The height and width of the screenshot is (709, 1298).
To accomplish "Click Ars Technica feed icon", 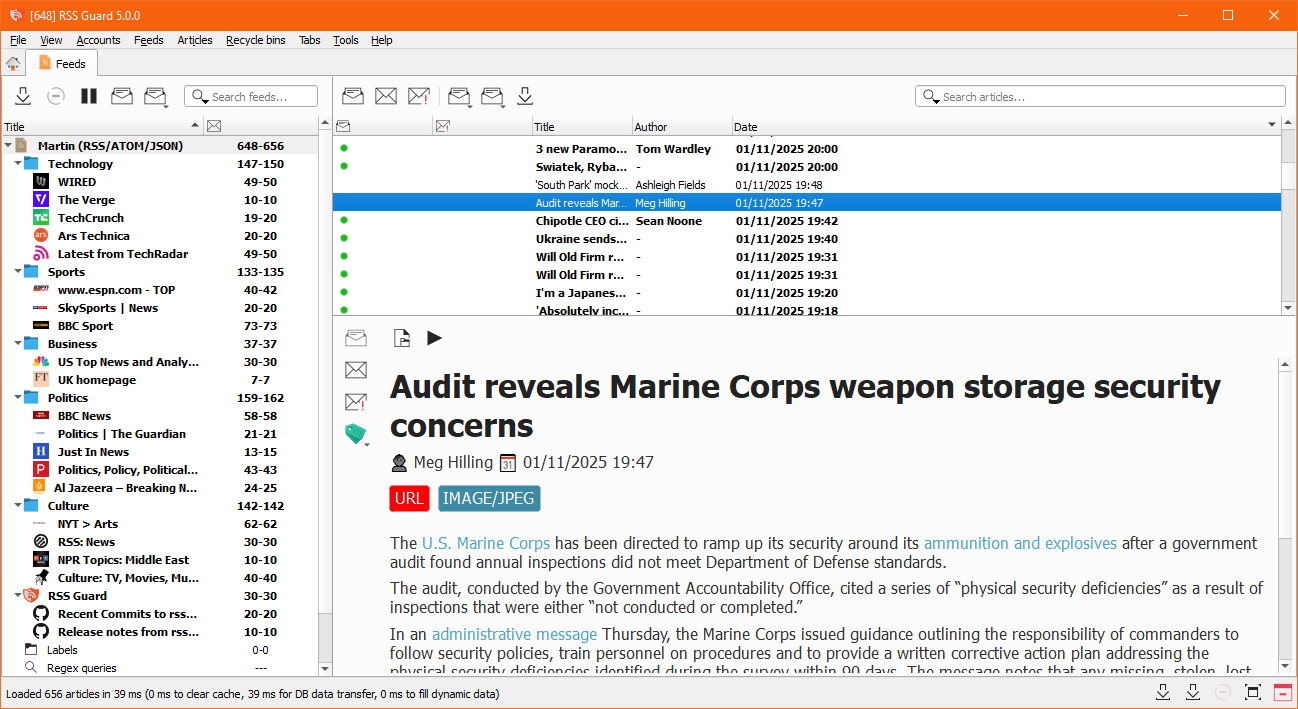I will click(41, 236).
